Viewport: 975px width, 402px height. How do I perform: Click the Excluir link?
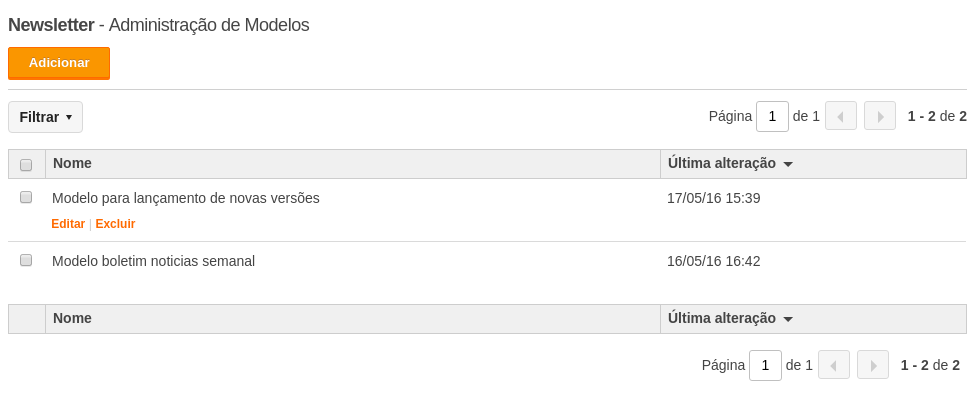115,224
